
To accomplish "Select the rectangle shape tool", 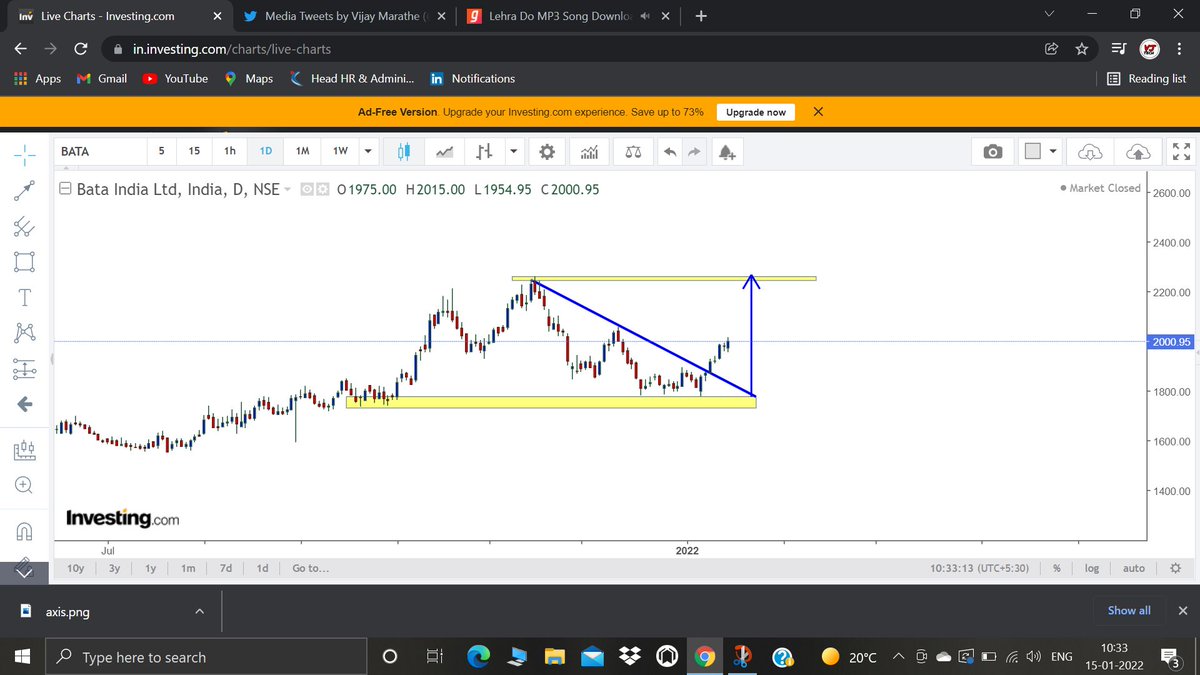I will click(x=25, y=261).
